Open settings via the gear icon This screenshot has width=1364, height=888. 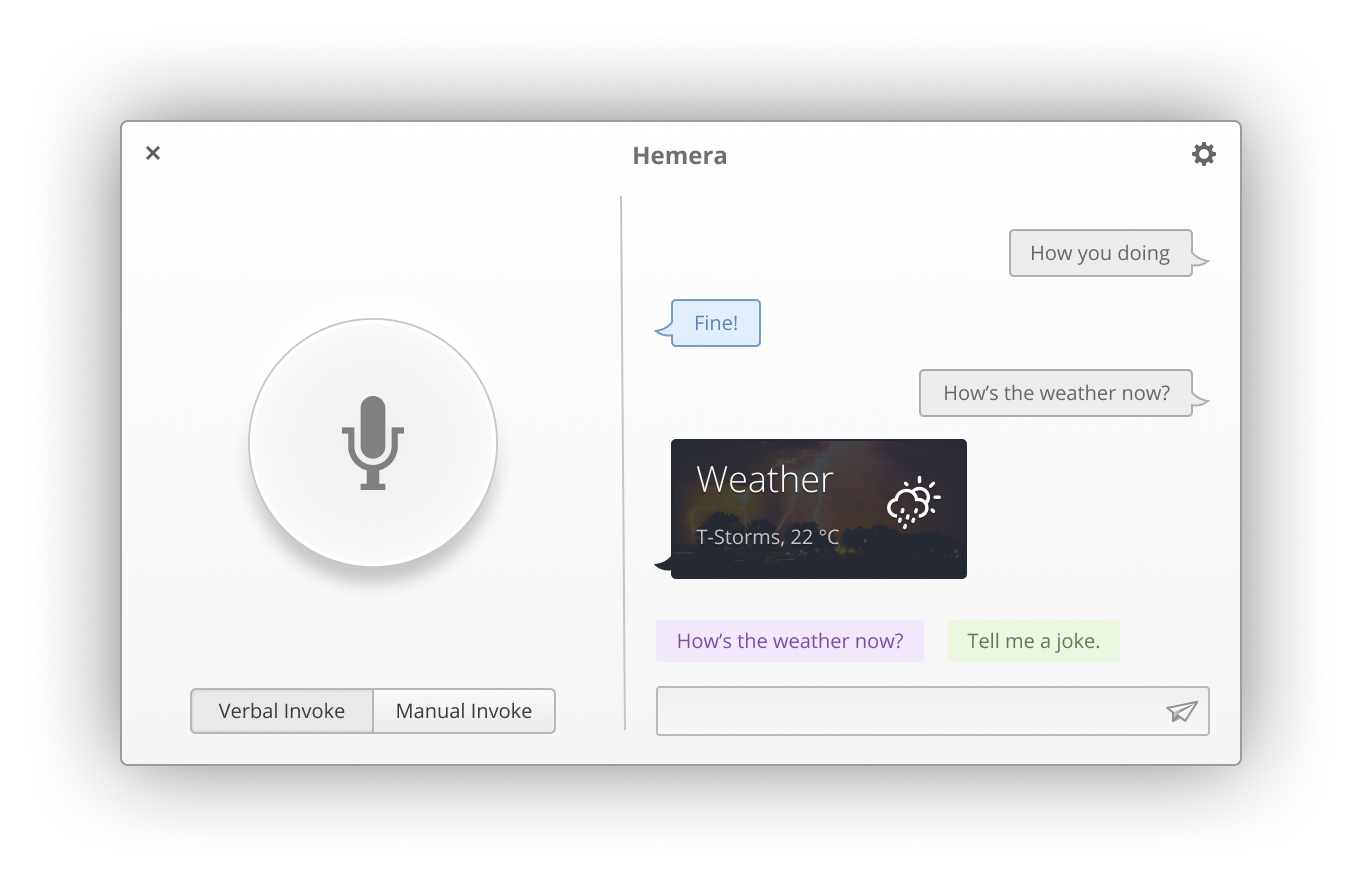pos(1204,154)
